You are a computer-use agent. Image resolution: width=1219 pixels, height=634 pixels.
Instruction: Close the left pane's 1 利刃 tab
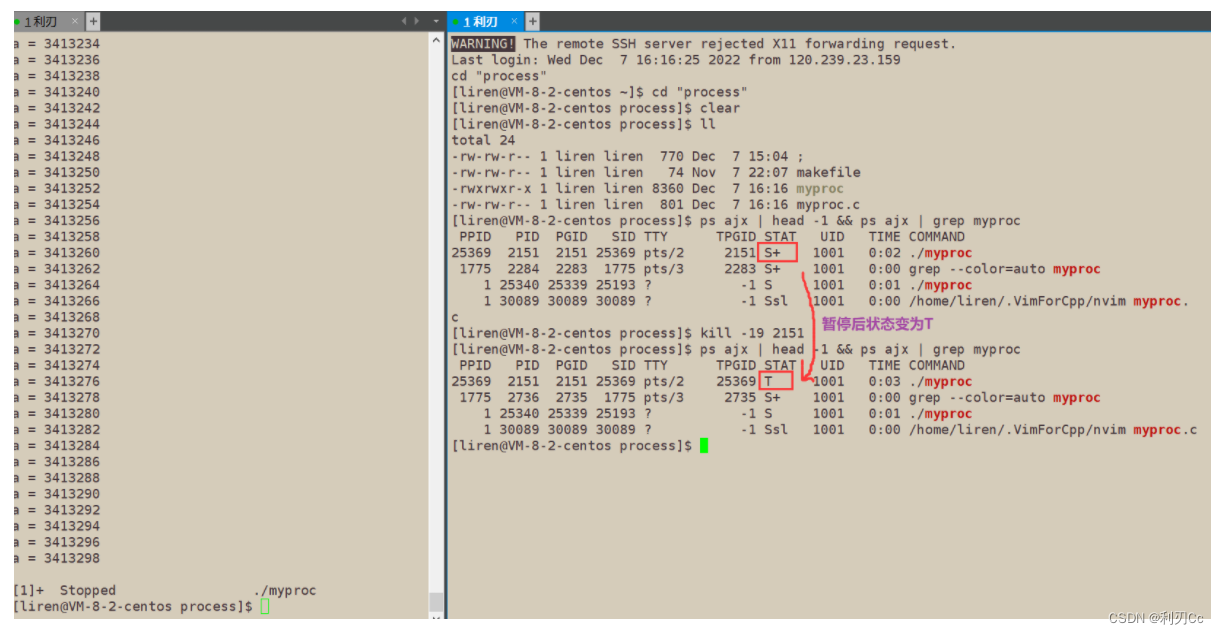75,21
